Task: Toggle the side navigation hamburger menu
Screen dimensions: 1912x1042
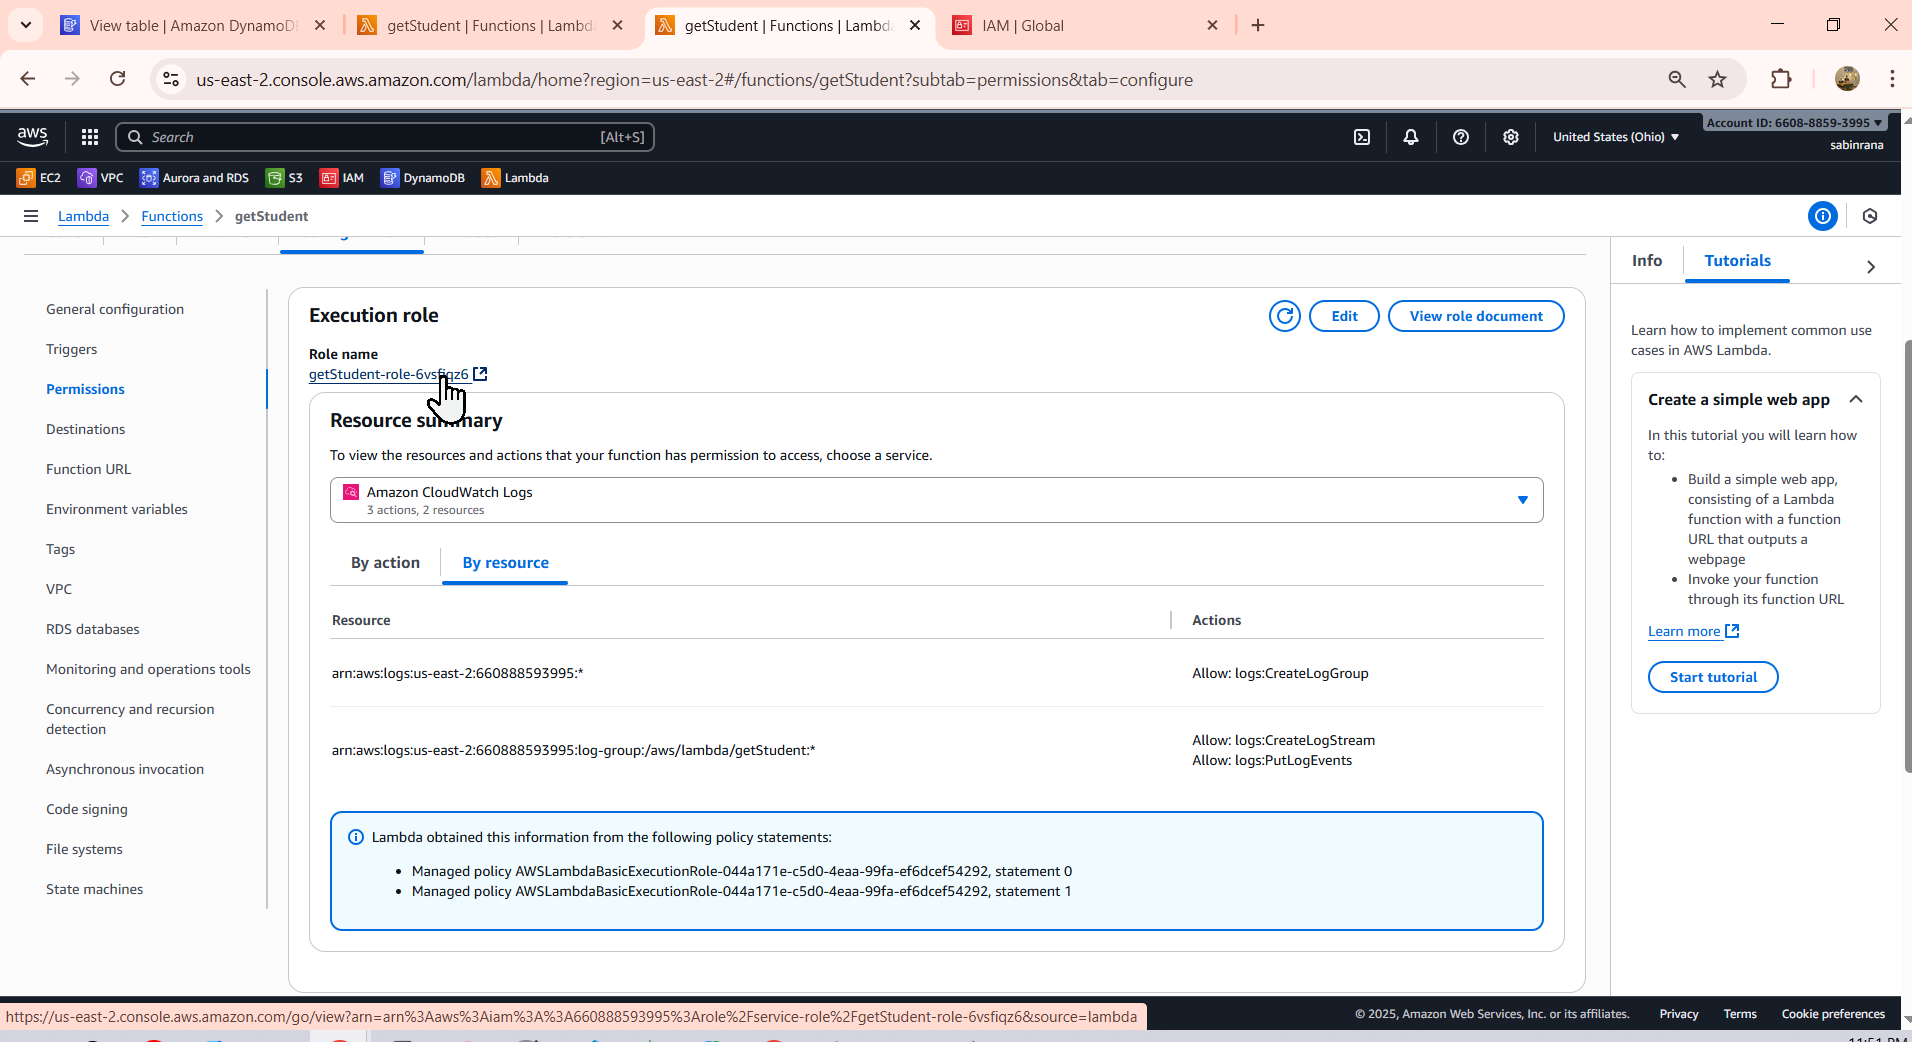Action: coord(31,216)
